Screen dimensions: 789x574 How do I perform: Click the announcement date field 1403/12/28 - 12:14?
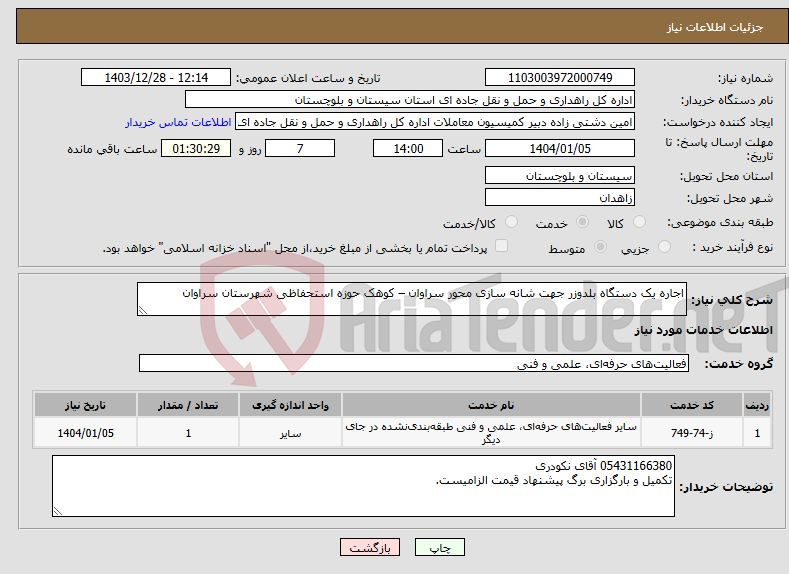(x=155, y=77)
